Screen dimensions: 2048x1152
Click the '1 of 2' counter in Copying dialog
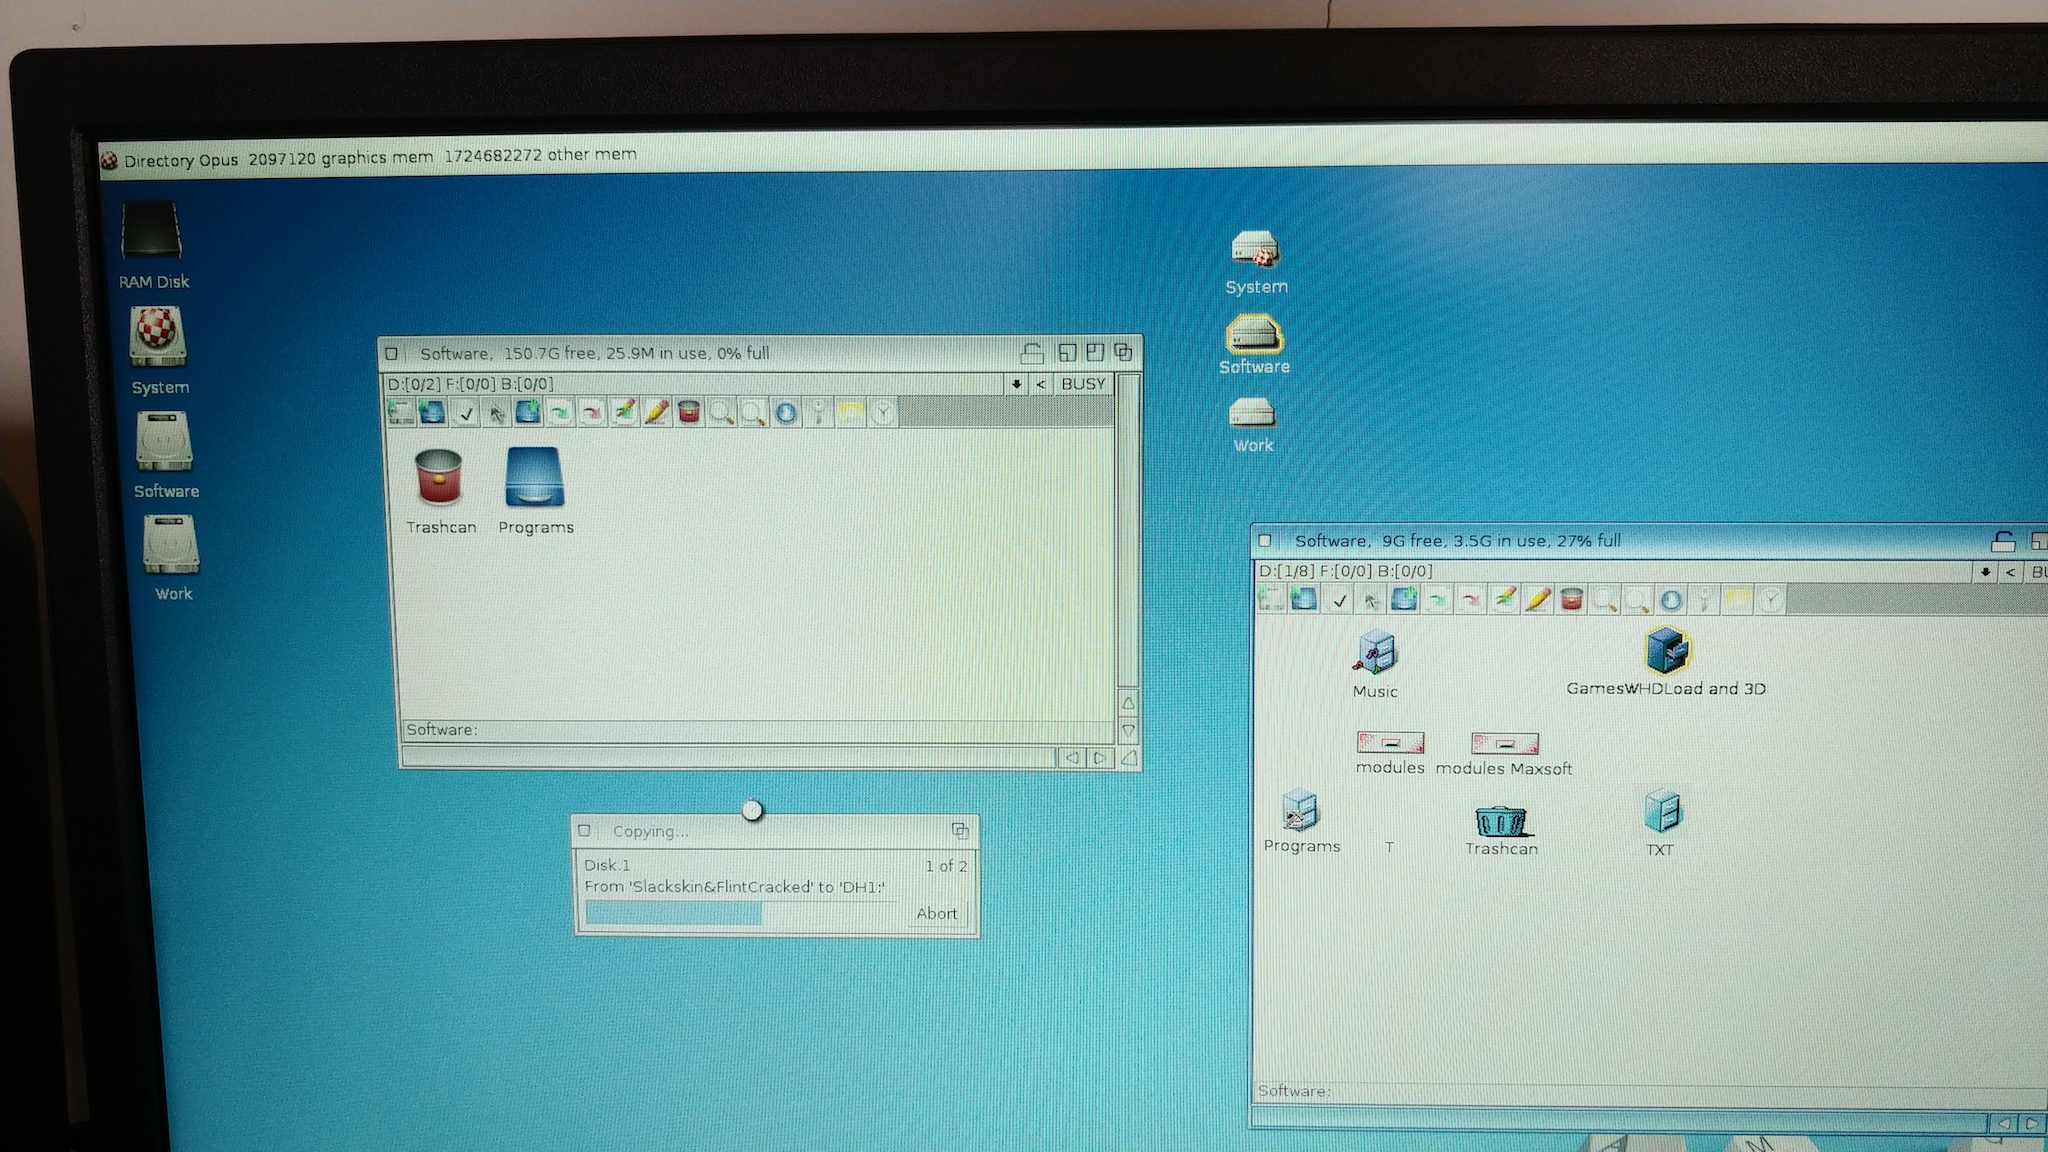pos(946,866)
